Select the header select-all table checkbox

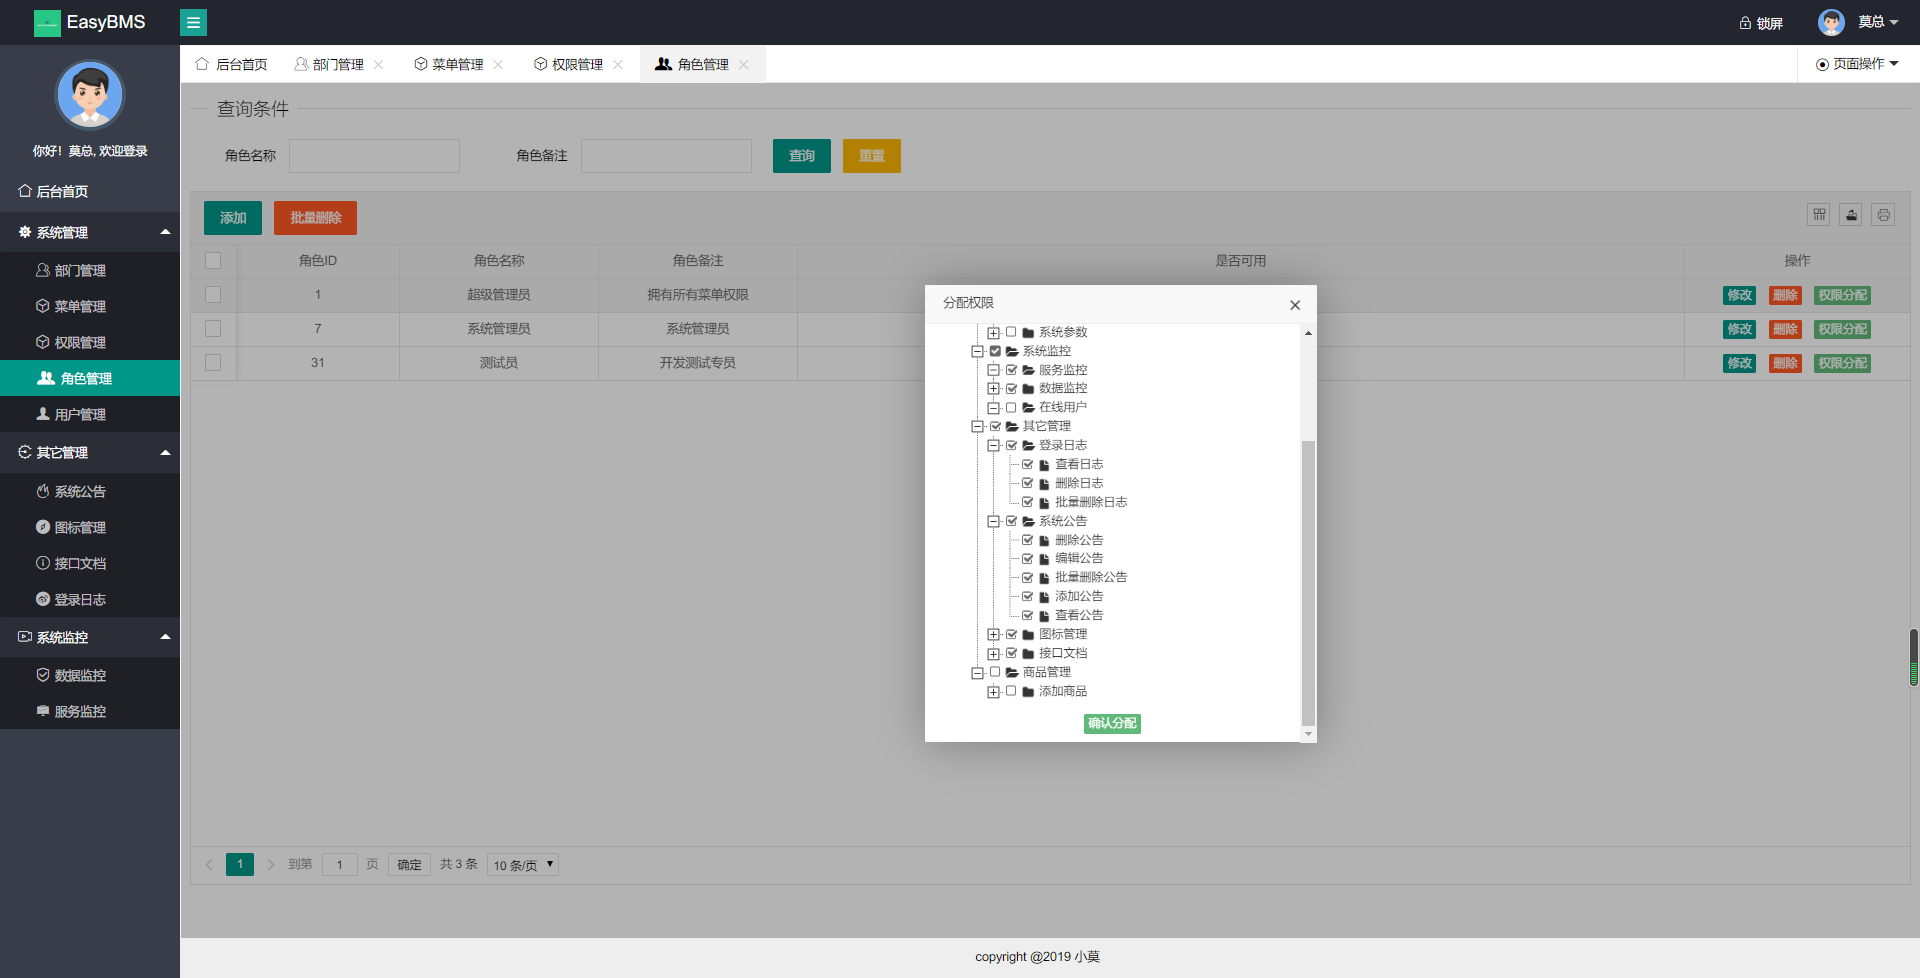click(213, 260)
